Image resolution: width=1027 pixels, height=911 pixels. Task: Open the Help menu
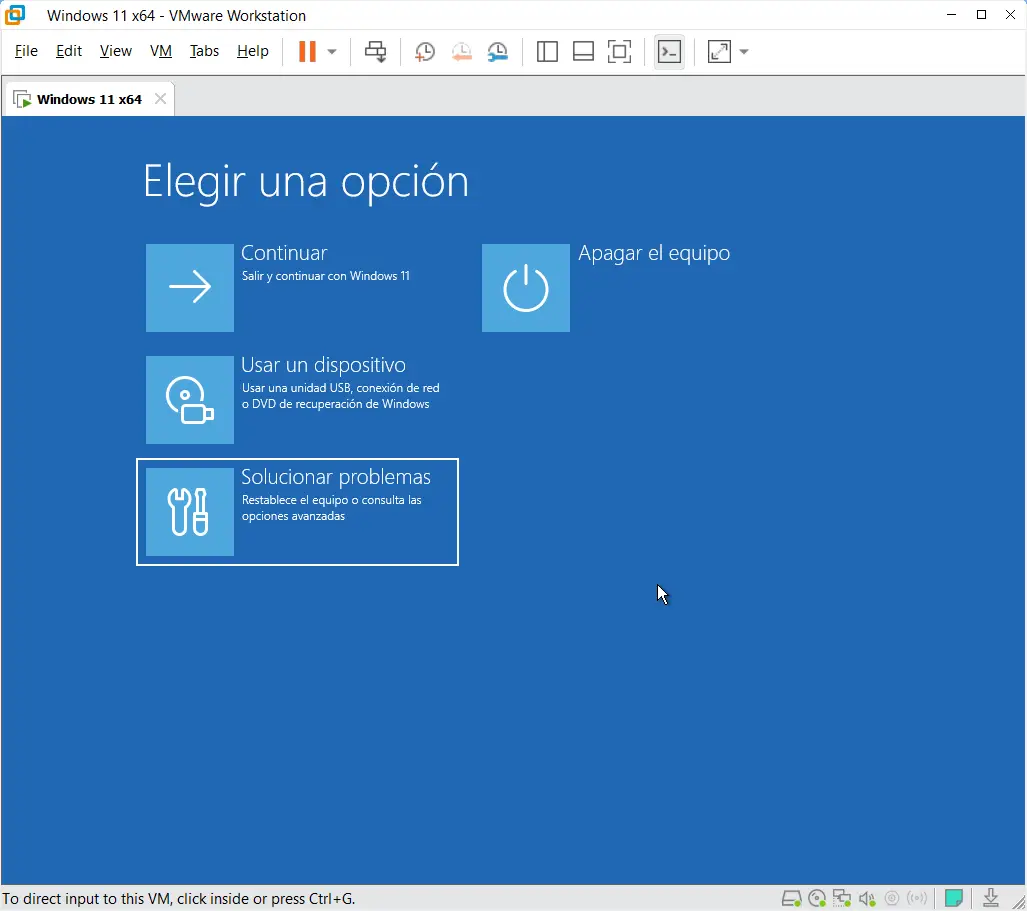click(x=252, y=51)
